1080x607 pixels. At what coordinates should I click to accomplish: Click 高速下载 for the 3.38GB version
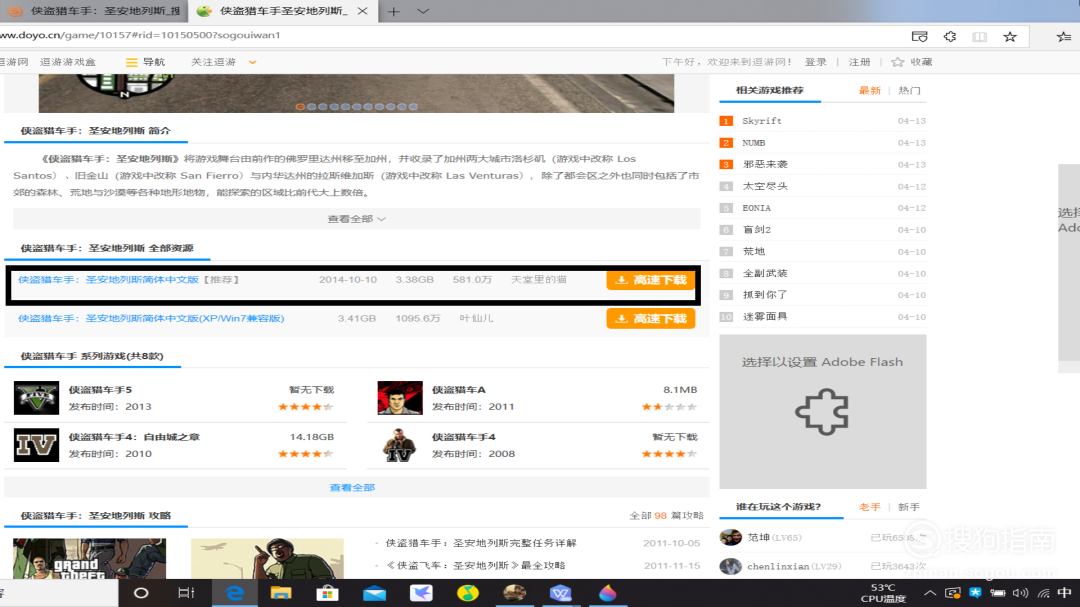click(651, 280)
